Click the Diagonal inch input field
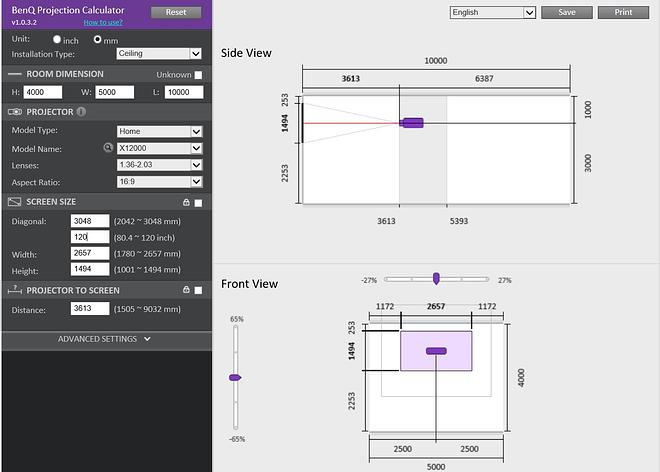The width and height of the screenshot is (660, 472). tap(90, 237)
